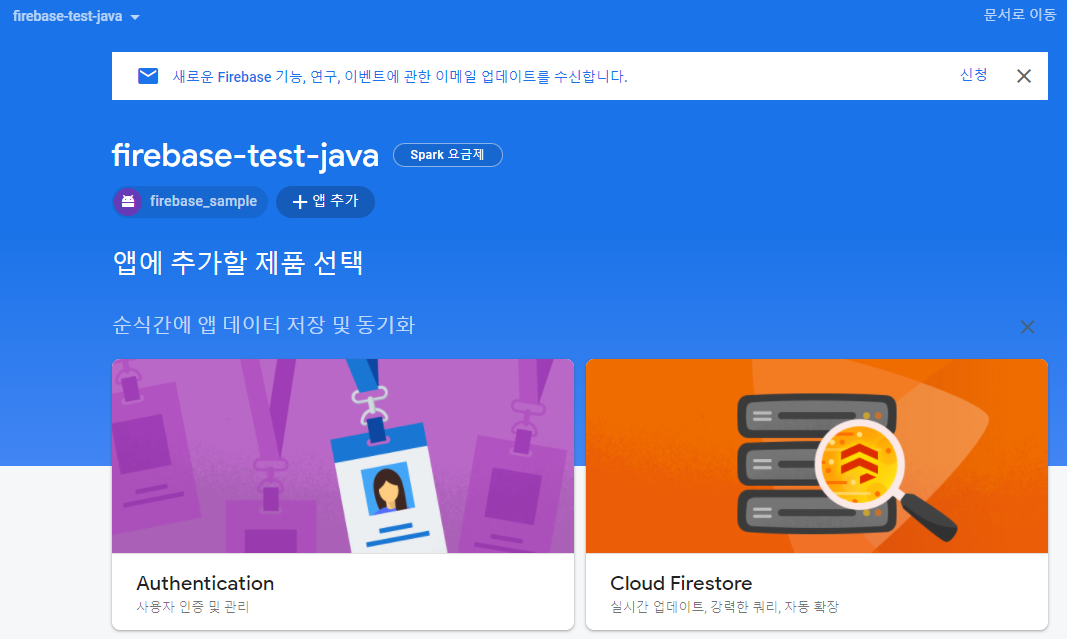Image resolution: width=1067 pixels, height=639 pixels.
Task: Click the 실시간 업데이트, 강력한 쿼리 description
Action: (724, 606)
